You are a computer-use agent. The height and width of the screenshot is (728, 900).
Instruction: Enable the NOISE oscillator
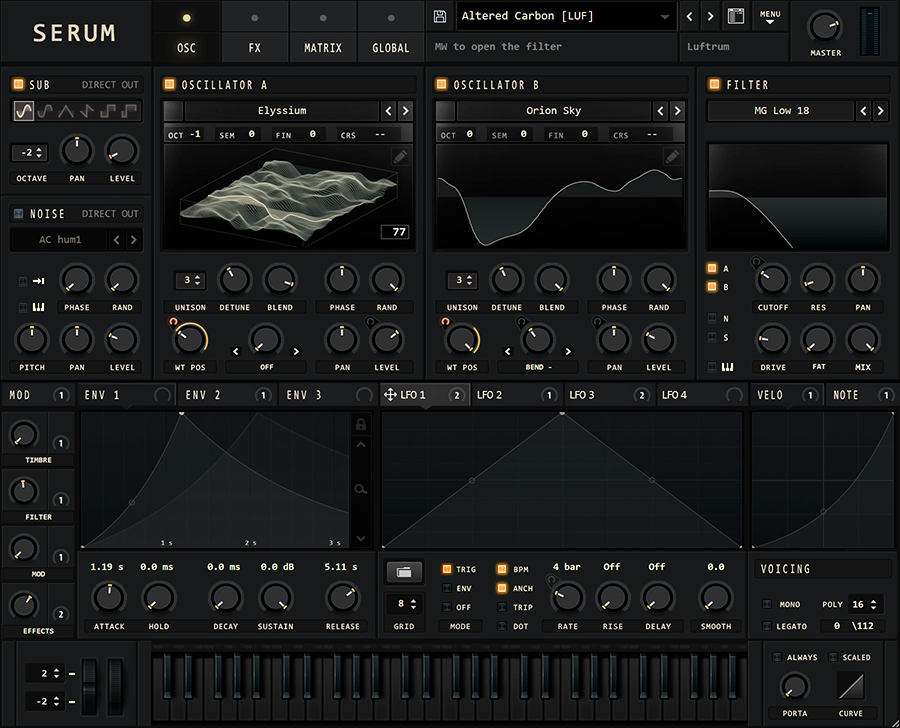pos(18,214)
